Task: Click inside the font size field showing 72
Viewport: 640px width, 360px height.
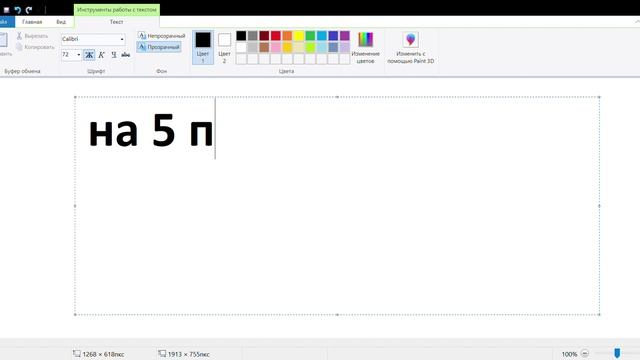Action: point(68,55)
